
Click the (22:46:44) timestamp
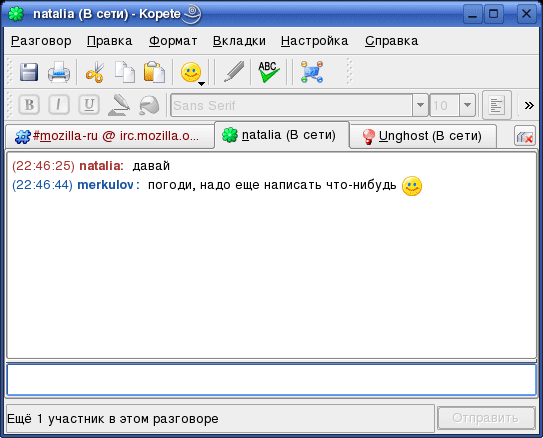coord(42,185)
